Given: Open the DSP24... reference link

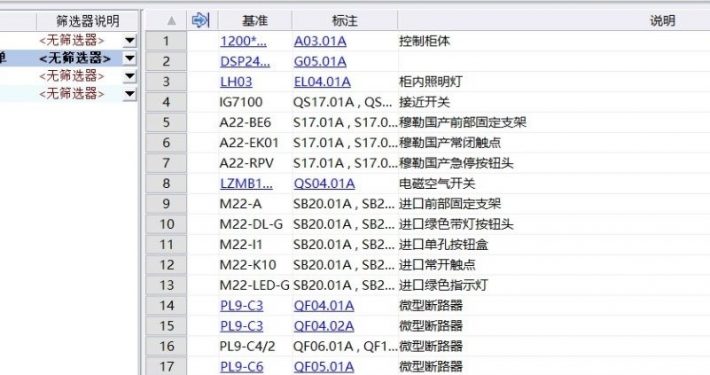Looking at the screenshot, I should pos(245,62).
